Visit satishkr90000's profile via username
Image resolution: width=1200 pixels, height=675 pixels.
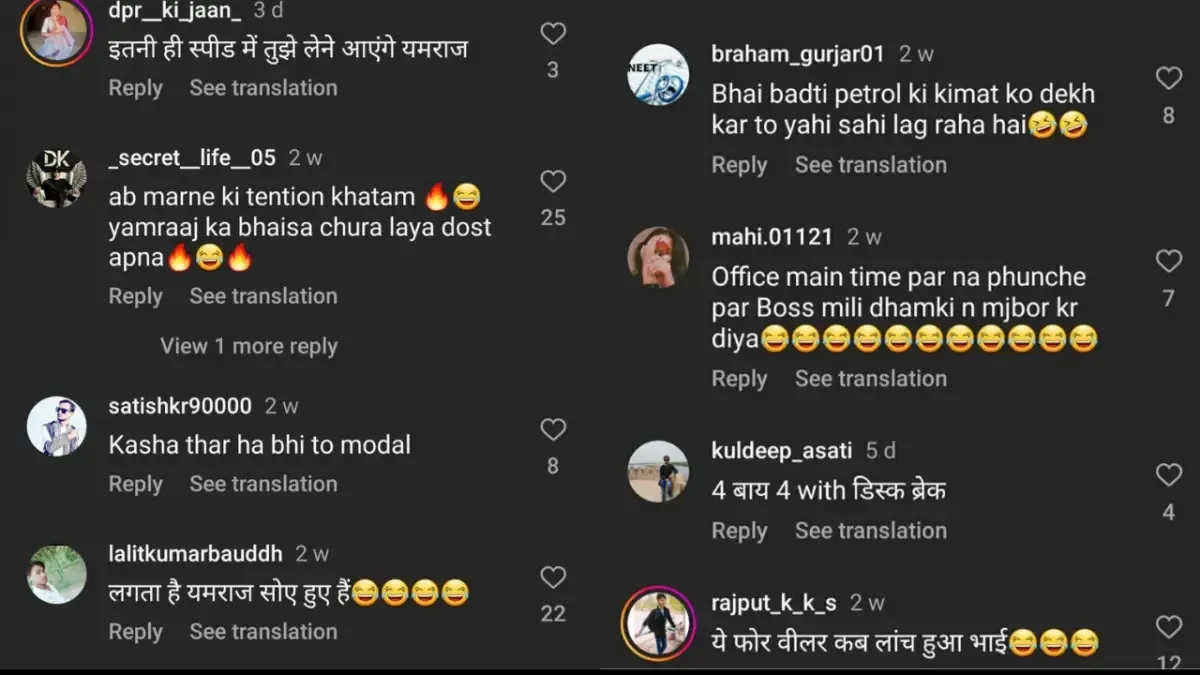180,407
